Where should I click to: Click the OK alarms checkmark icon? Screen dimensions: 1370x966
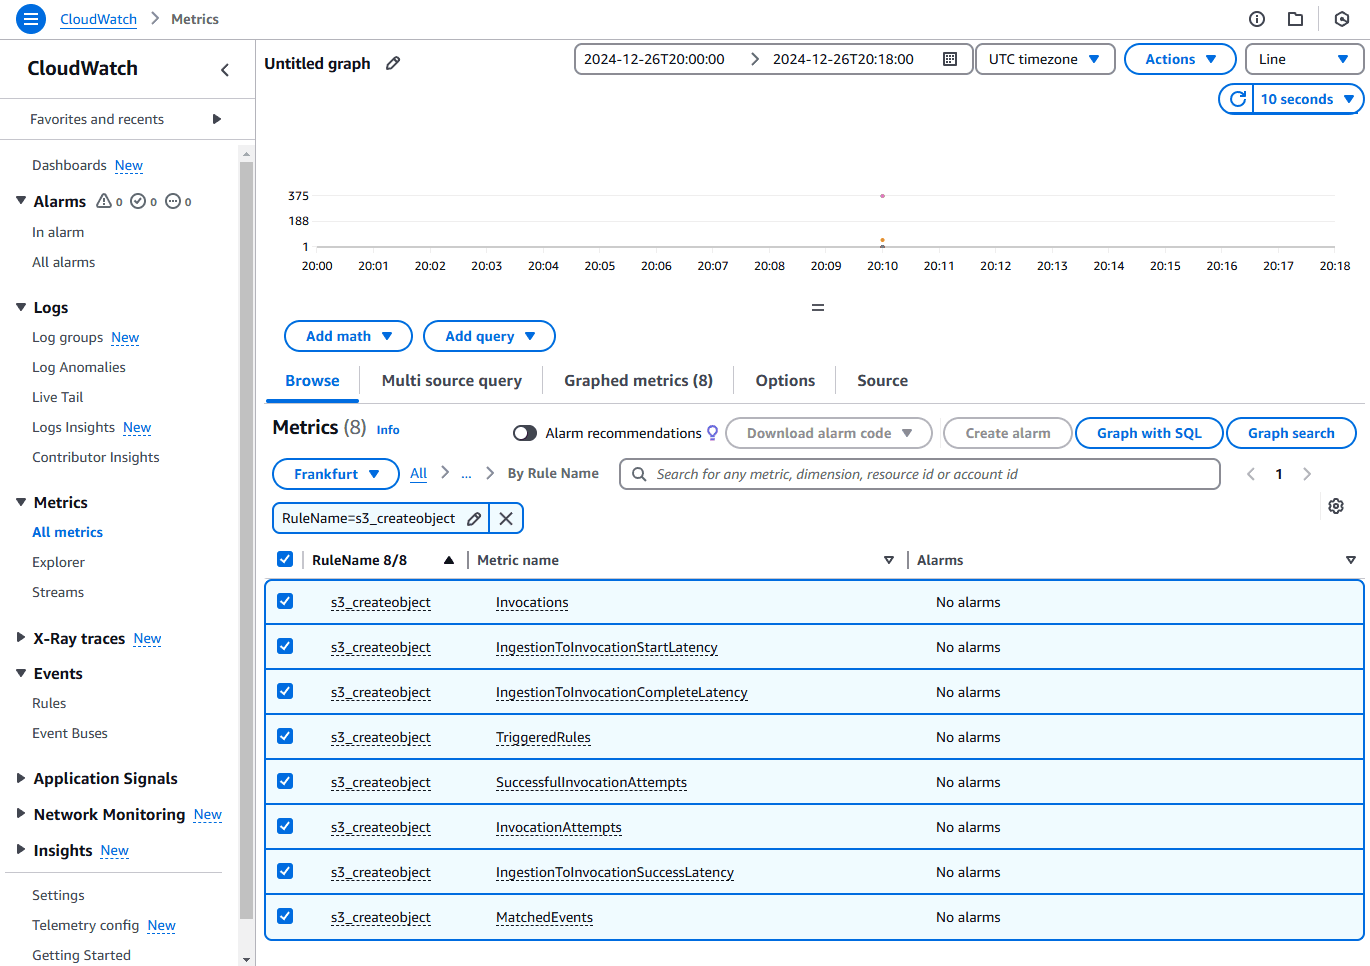139,201
